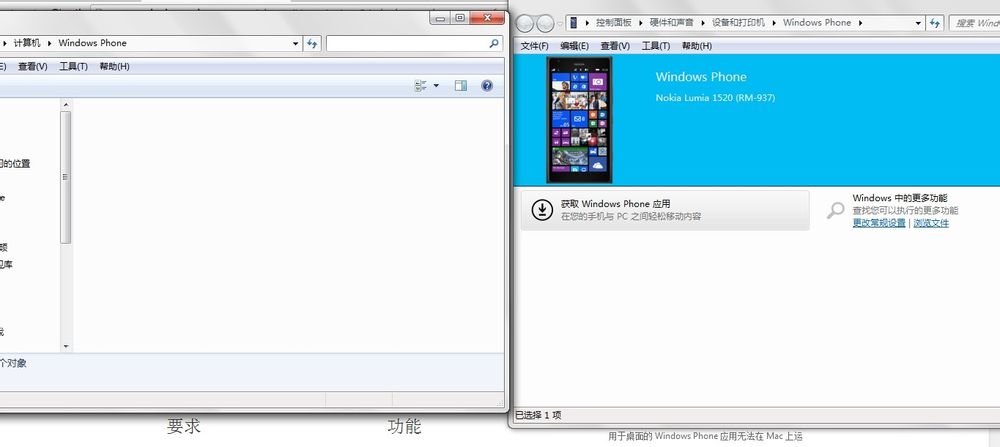1000x447 pixels.
Task: Expand the view options dropdown arrow
Action: tap(436, 85)
